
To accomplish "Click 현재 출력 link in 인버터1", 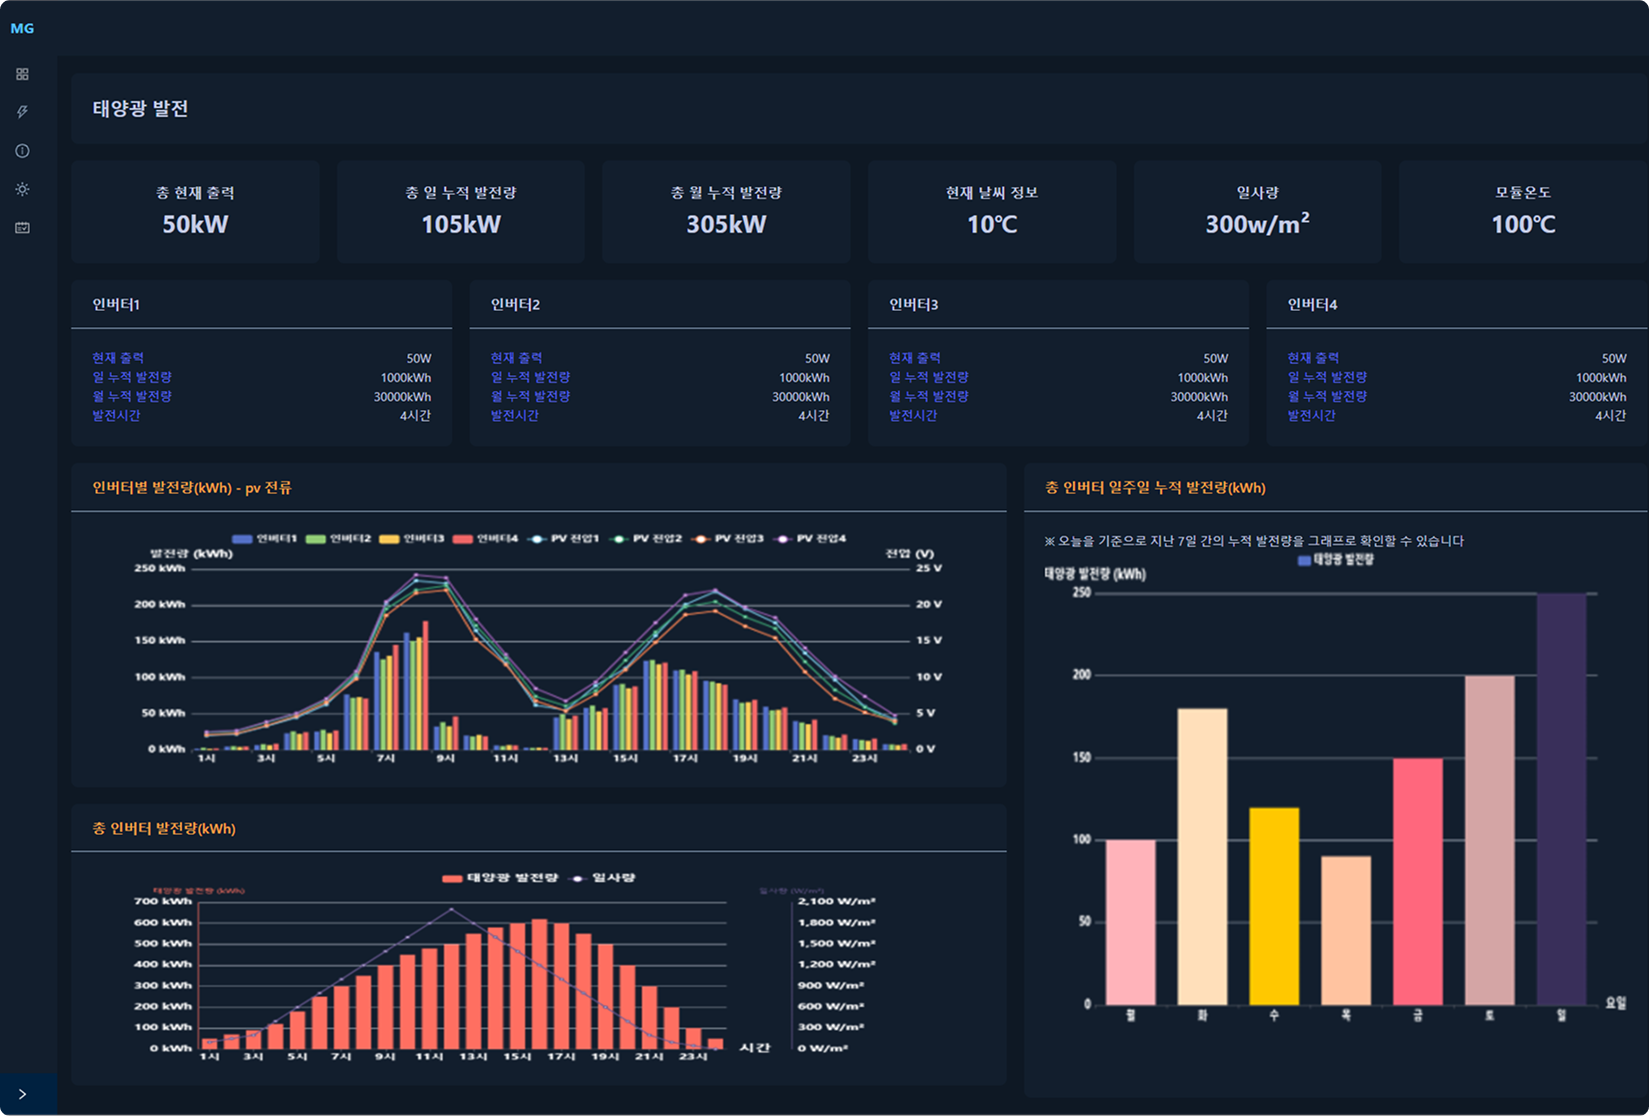I will tap(118, 358).
